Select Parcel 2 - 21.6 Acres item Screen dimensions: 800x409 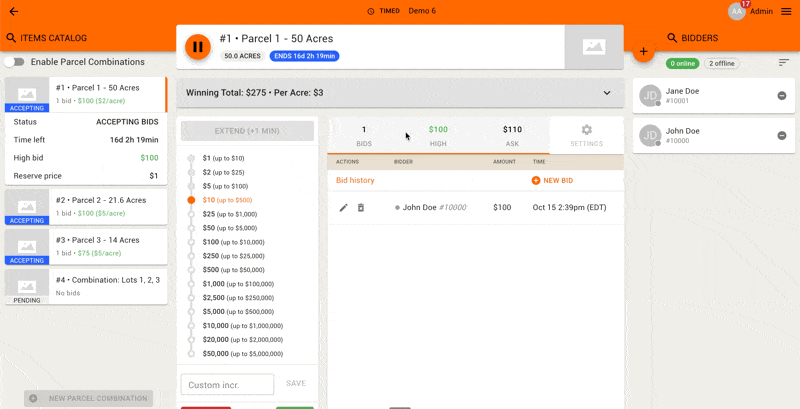[x=84, y=206]
